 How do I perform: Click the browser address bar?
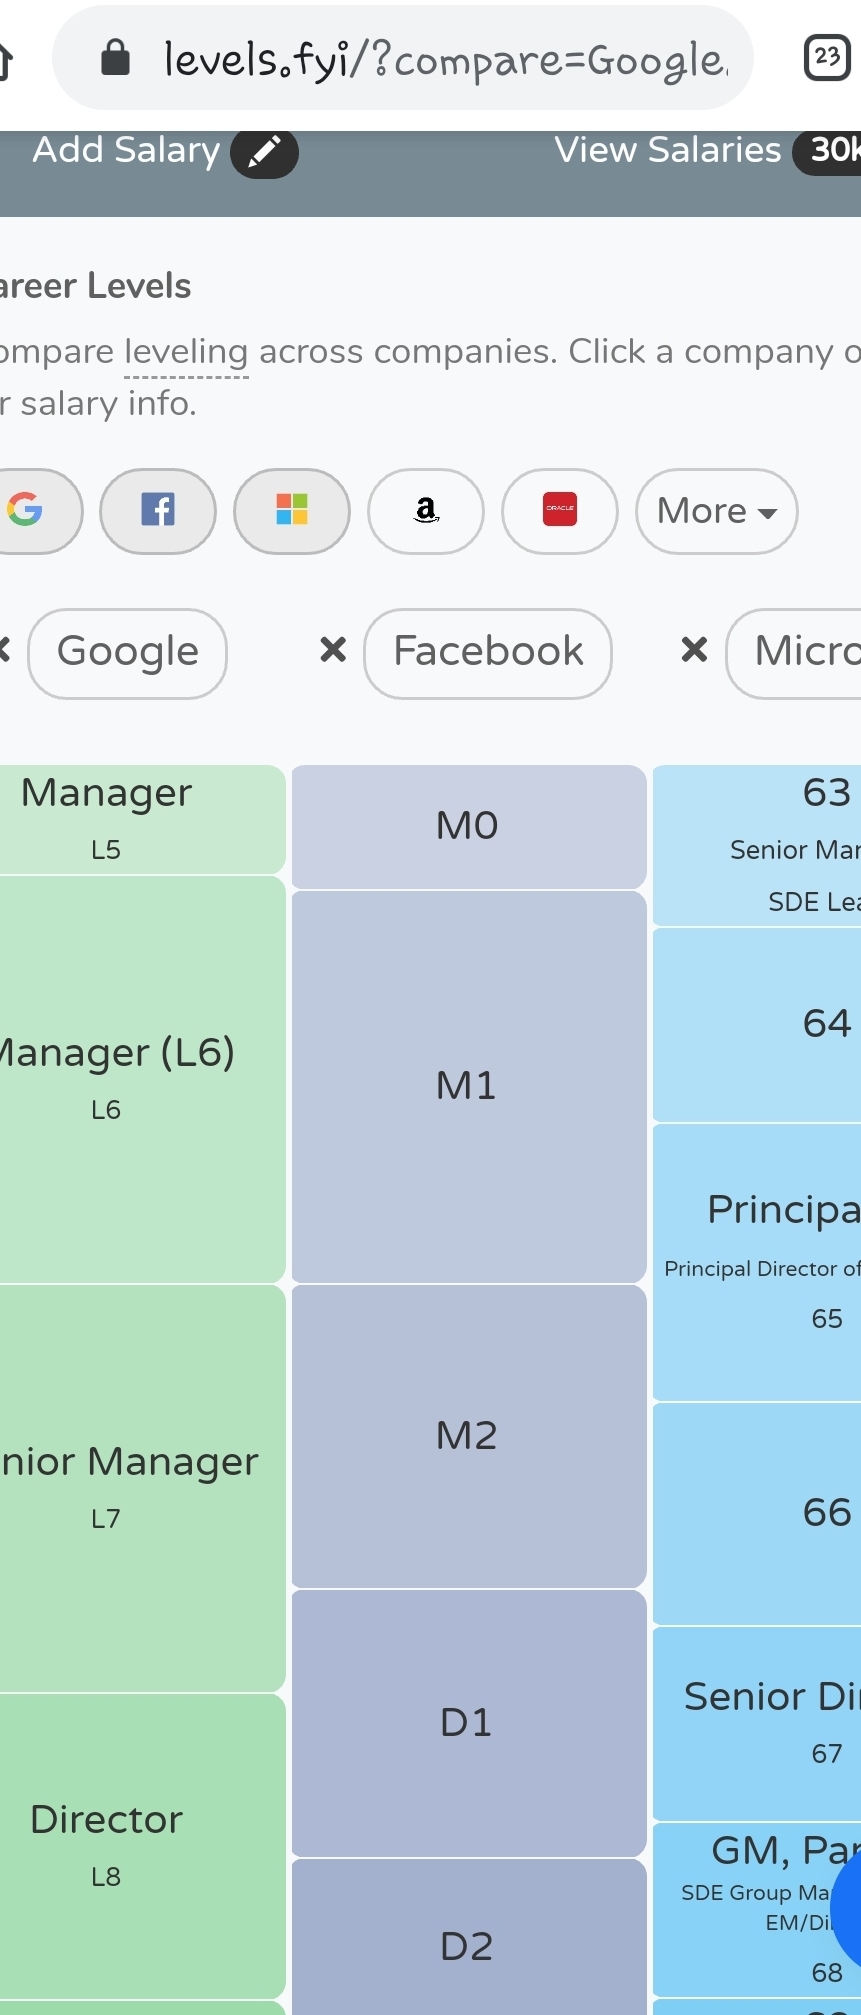click(430, 57)
